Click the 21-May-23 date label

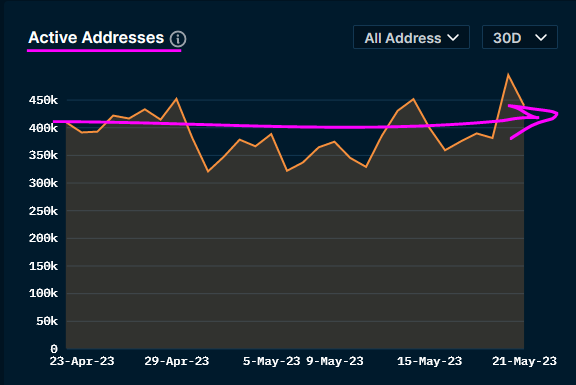click(524, 361)
